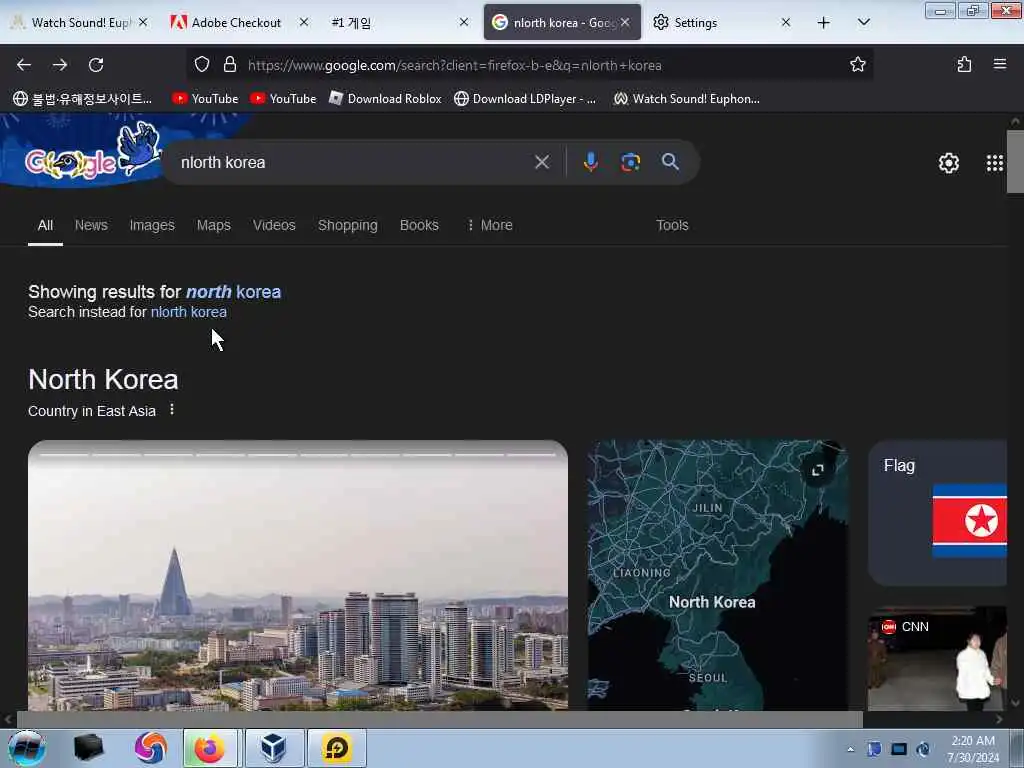
Task: Switch to the Adobe Checkout tab
Action: pyautogui.click(x=236, y=23)
